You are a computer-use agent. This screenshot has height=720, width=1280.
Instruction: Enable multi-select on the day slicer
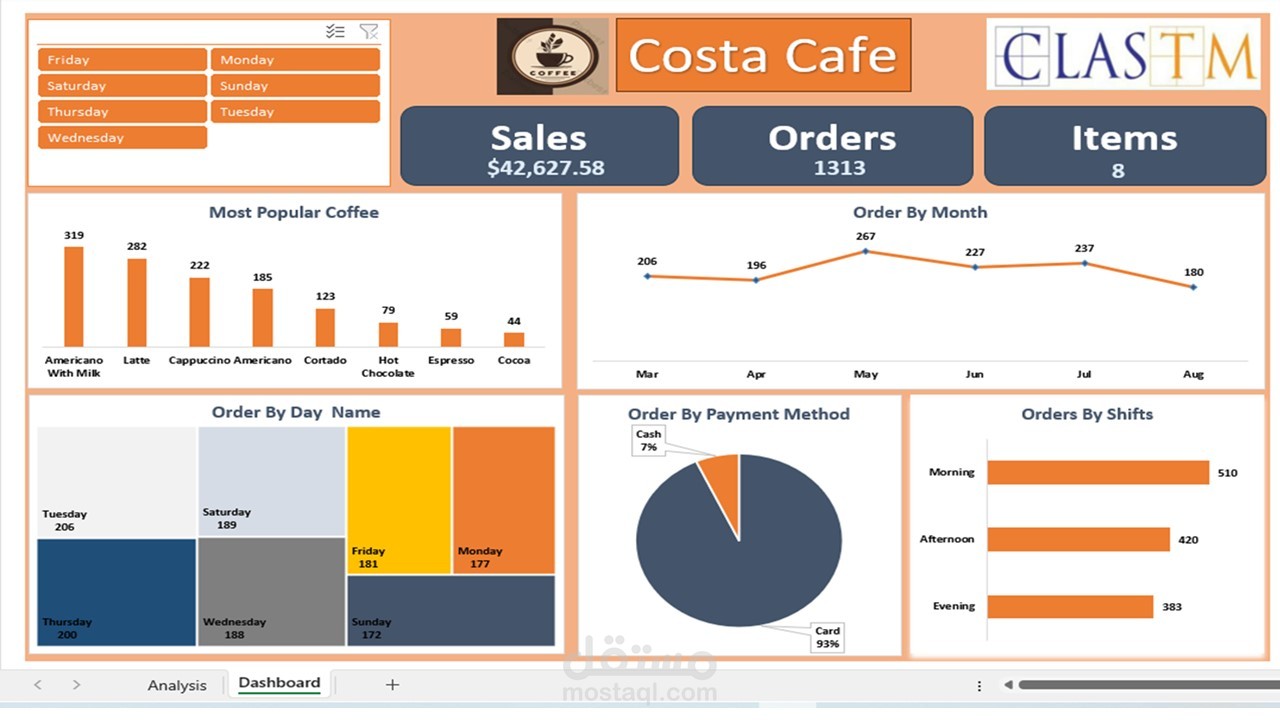[x=335, y=32]
